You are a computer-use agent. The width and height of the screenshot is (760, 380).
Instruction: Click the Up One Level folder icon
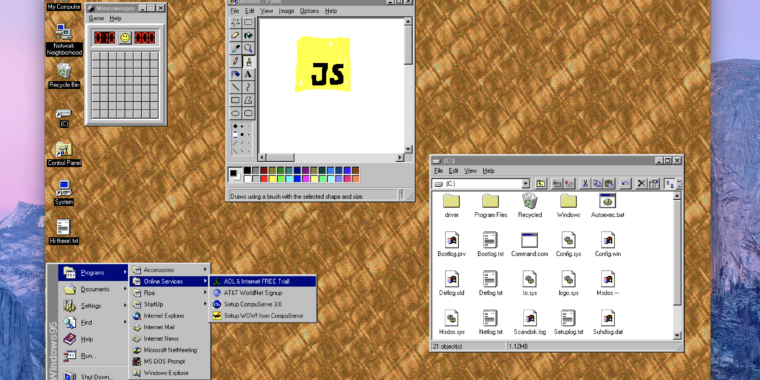click(x=541, y=184)
